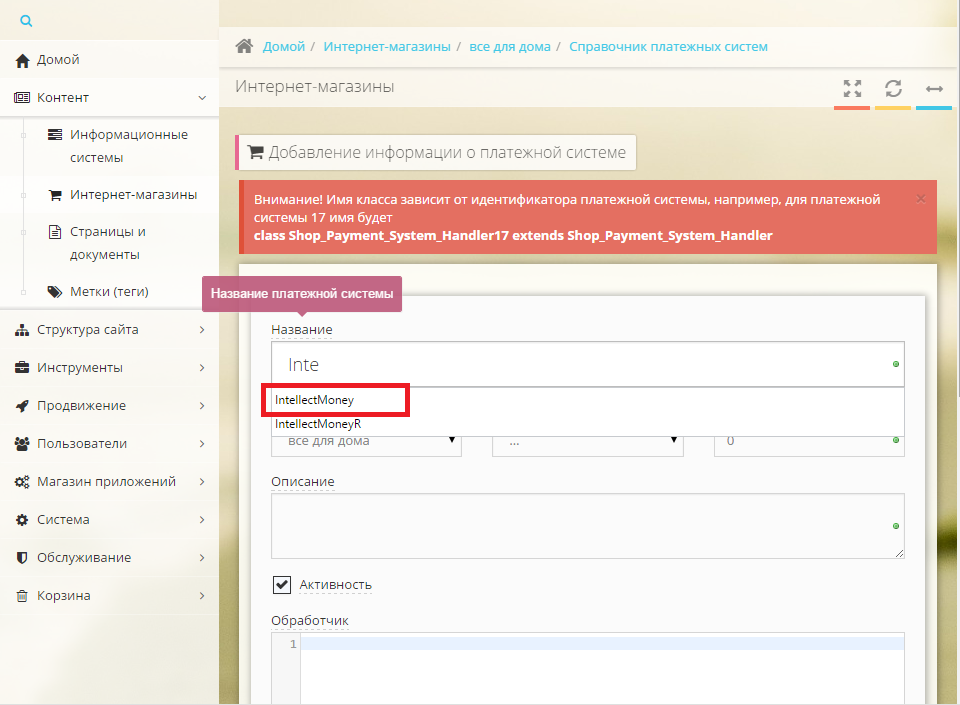This screenshot has height=705, width=960.
Task: Toggle the Активность checkbox
Action: click(x=282, y=584)
